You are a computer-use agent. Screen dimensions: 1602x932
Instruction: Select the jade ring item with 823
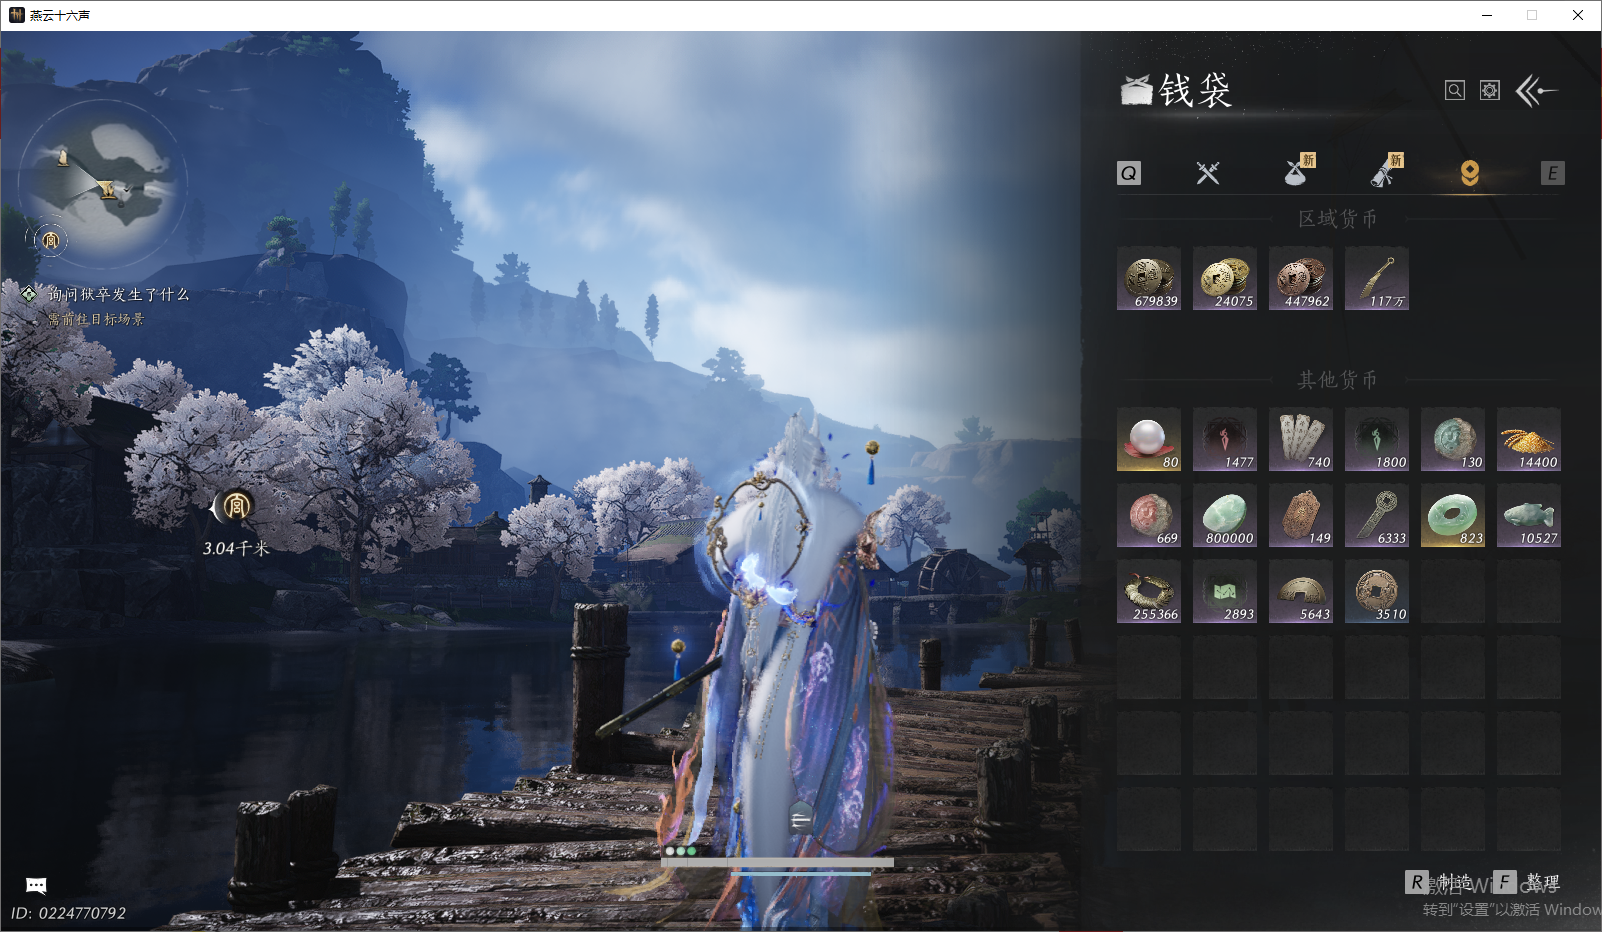pos(1453,516)
